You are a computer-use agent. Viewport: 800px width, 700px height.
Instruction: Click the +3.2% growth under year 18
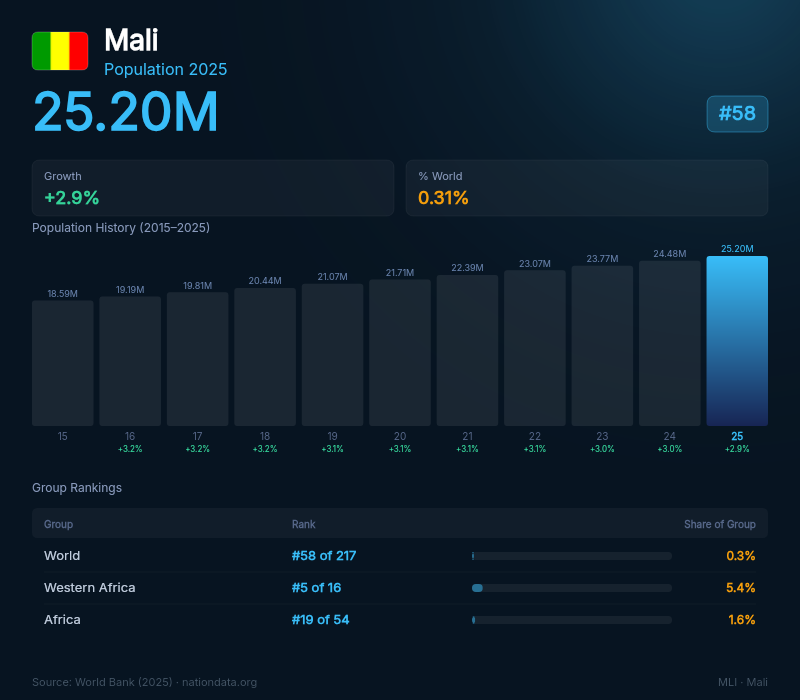(265, 449)
